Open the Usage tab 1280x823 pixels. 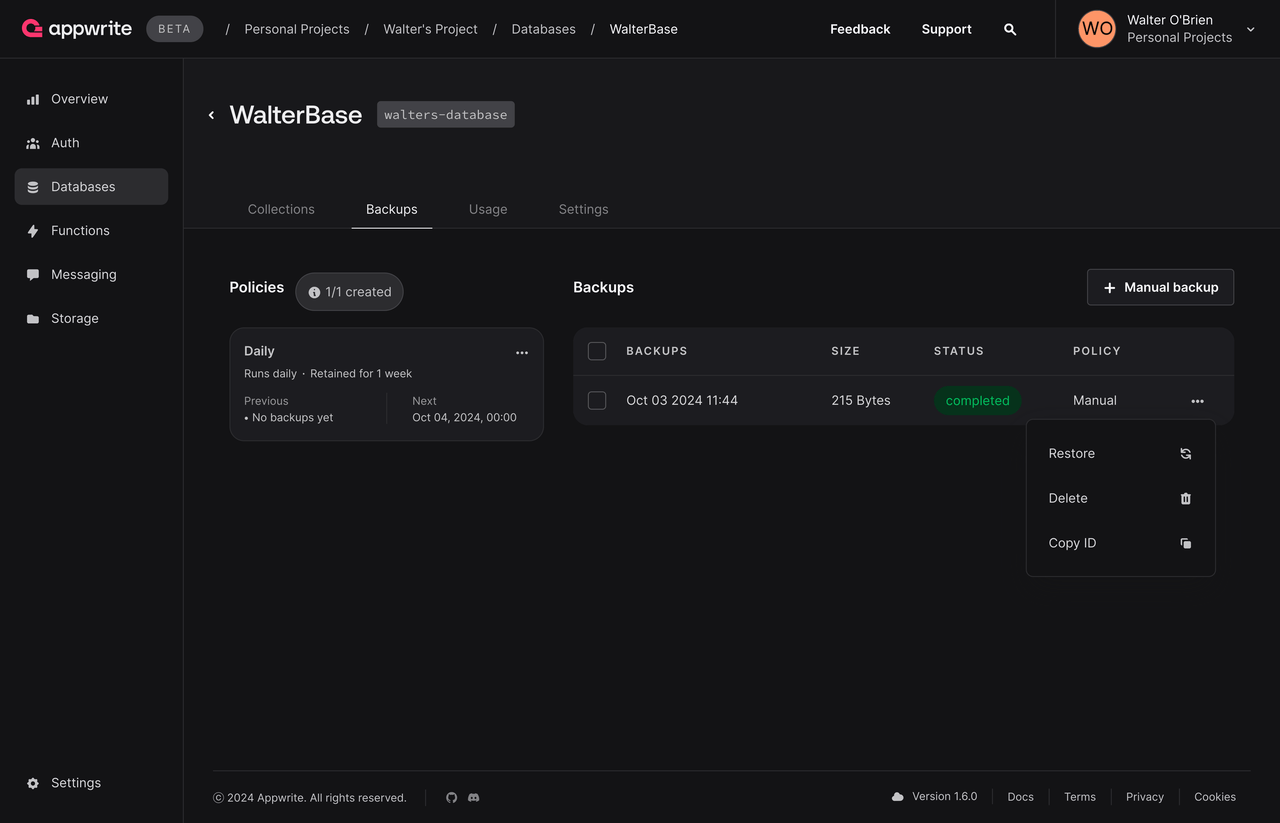click(488, 209)
